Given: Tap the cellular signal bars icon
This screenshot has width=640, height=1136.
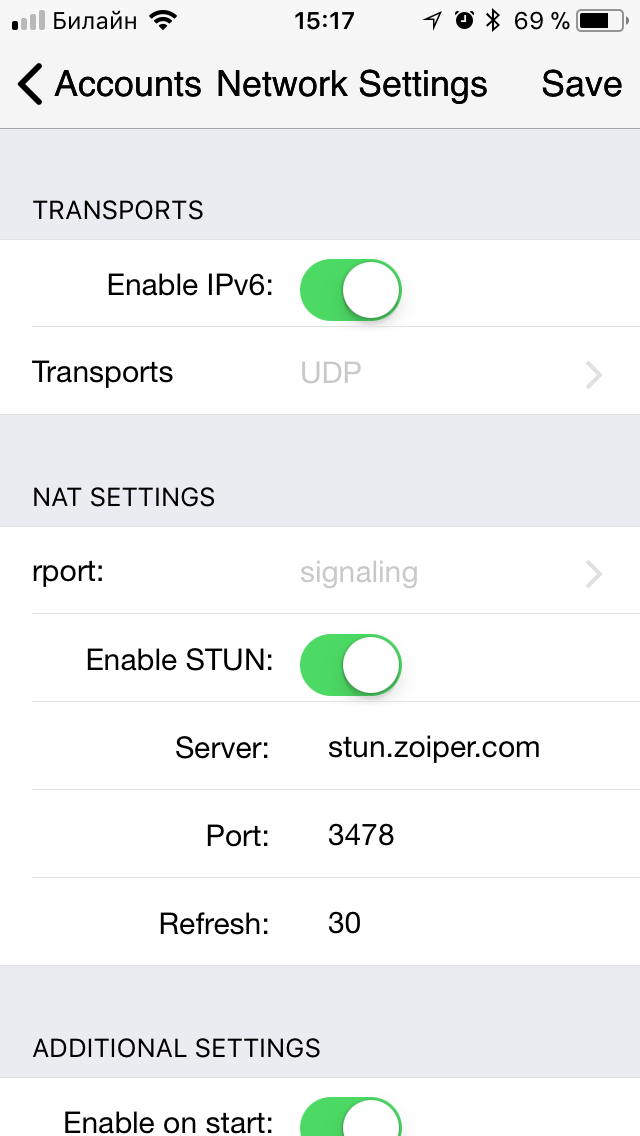Looking at the screenshot, I should coord(28,22).
